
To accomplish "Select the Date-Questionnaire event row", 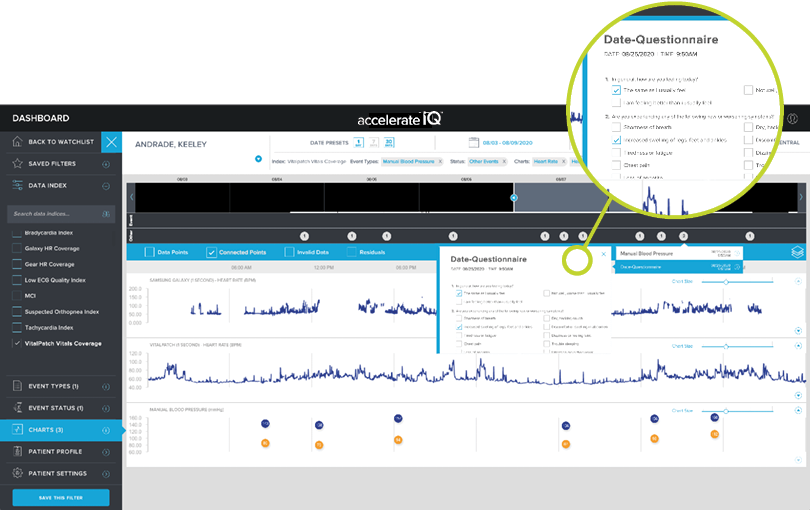I will pyautogui.click(x=679, y=267).
